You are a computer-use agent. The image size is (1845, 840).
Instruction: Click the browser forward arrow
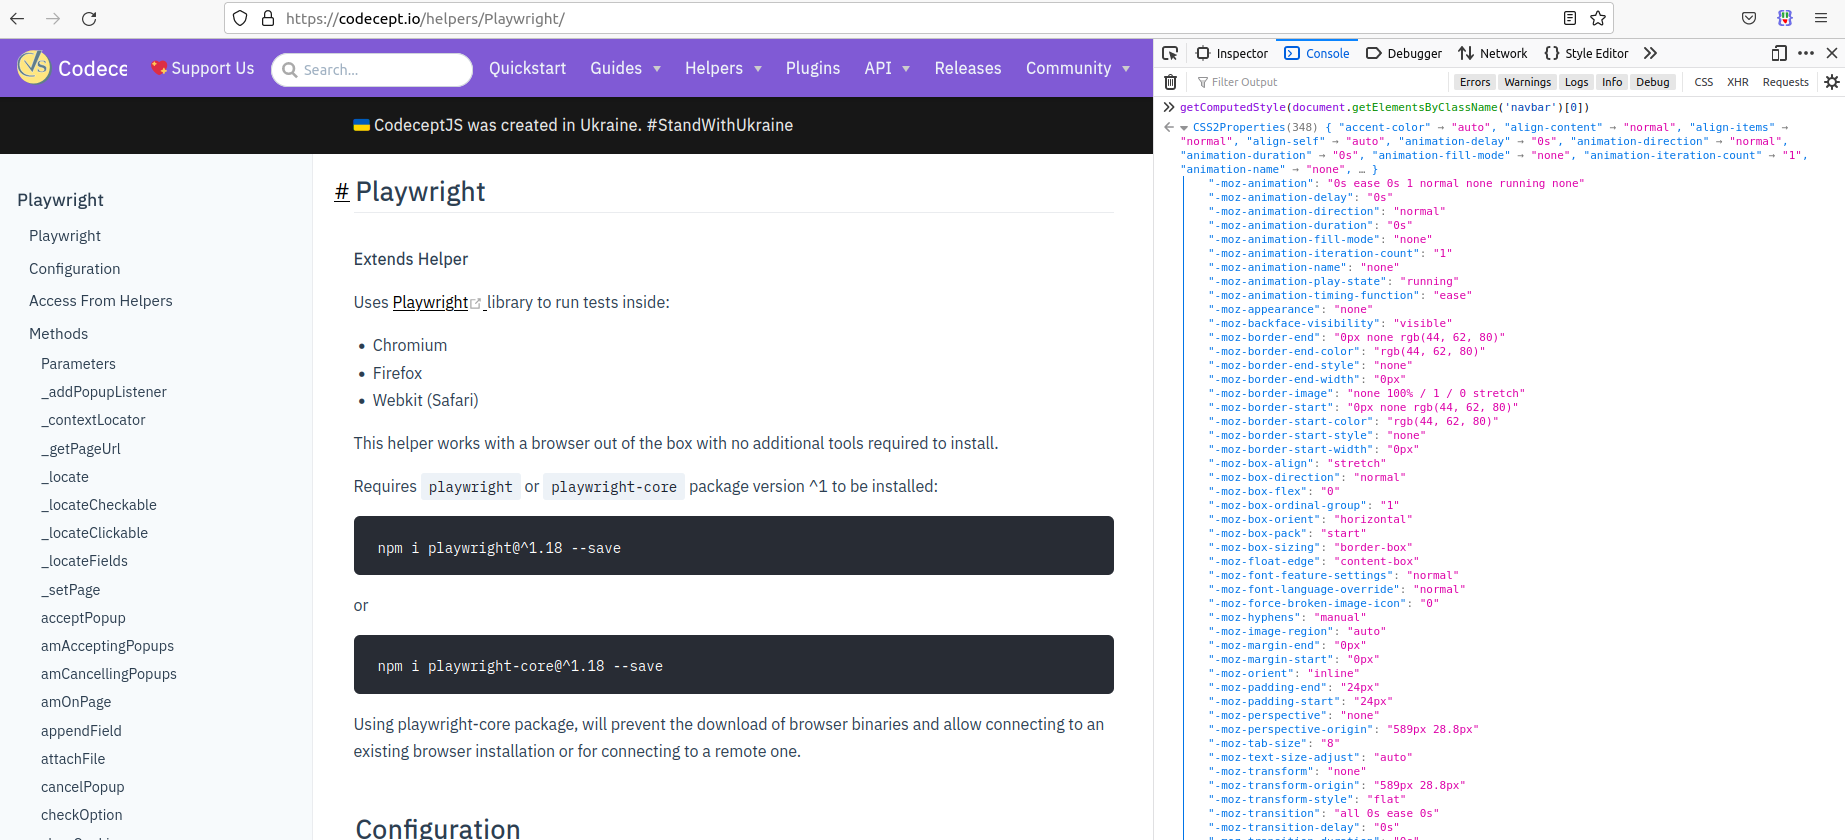(53, 19)
